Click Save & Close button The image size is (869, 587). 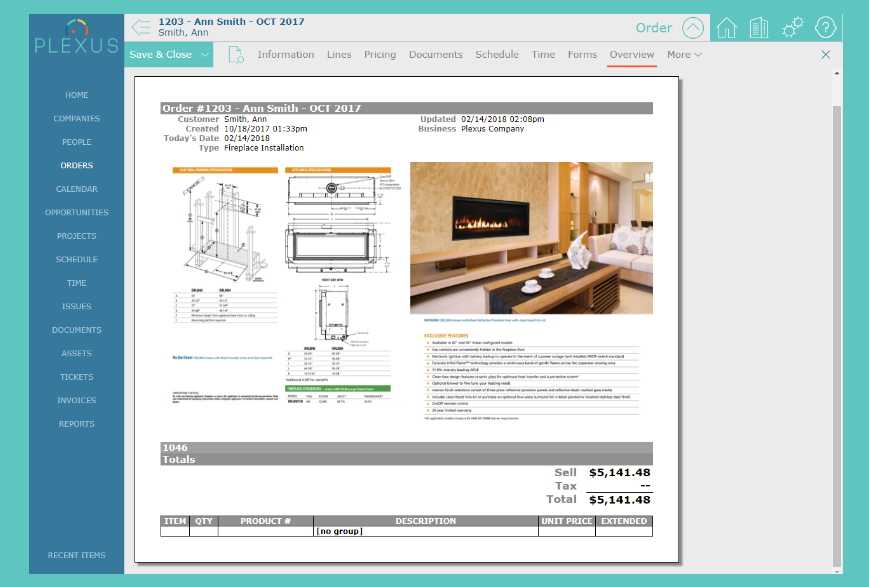[161, 54]
